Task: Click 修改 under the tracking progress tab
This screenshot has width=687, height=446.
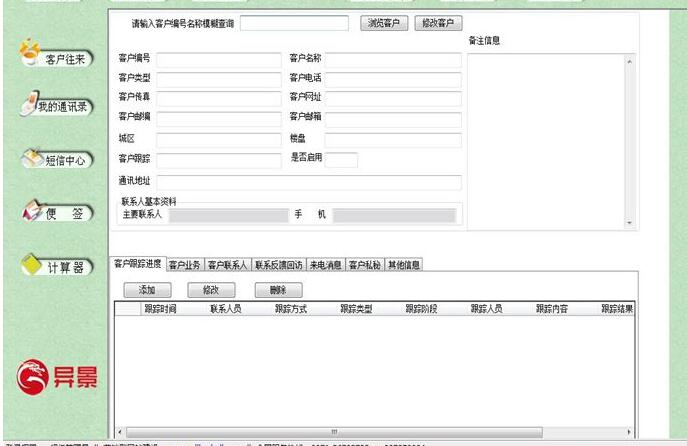Action: 211,290
